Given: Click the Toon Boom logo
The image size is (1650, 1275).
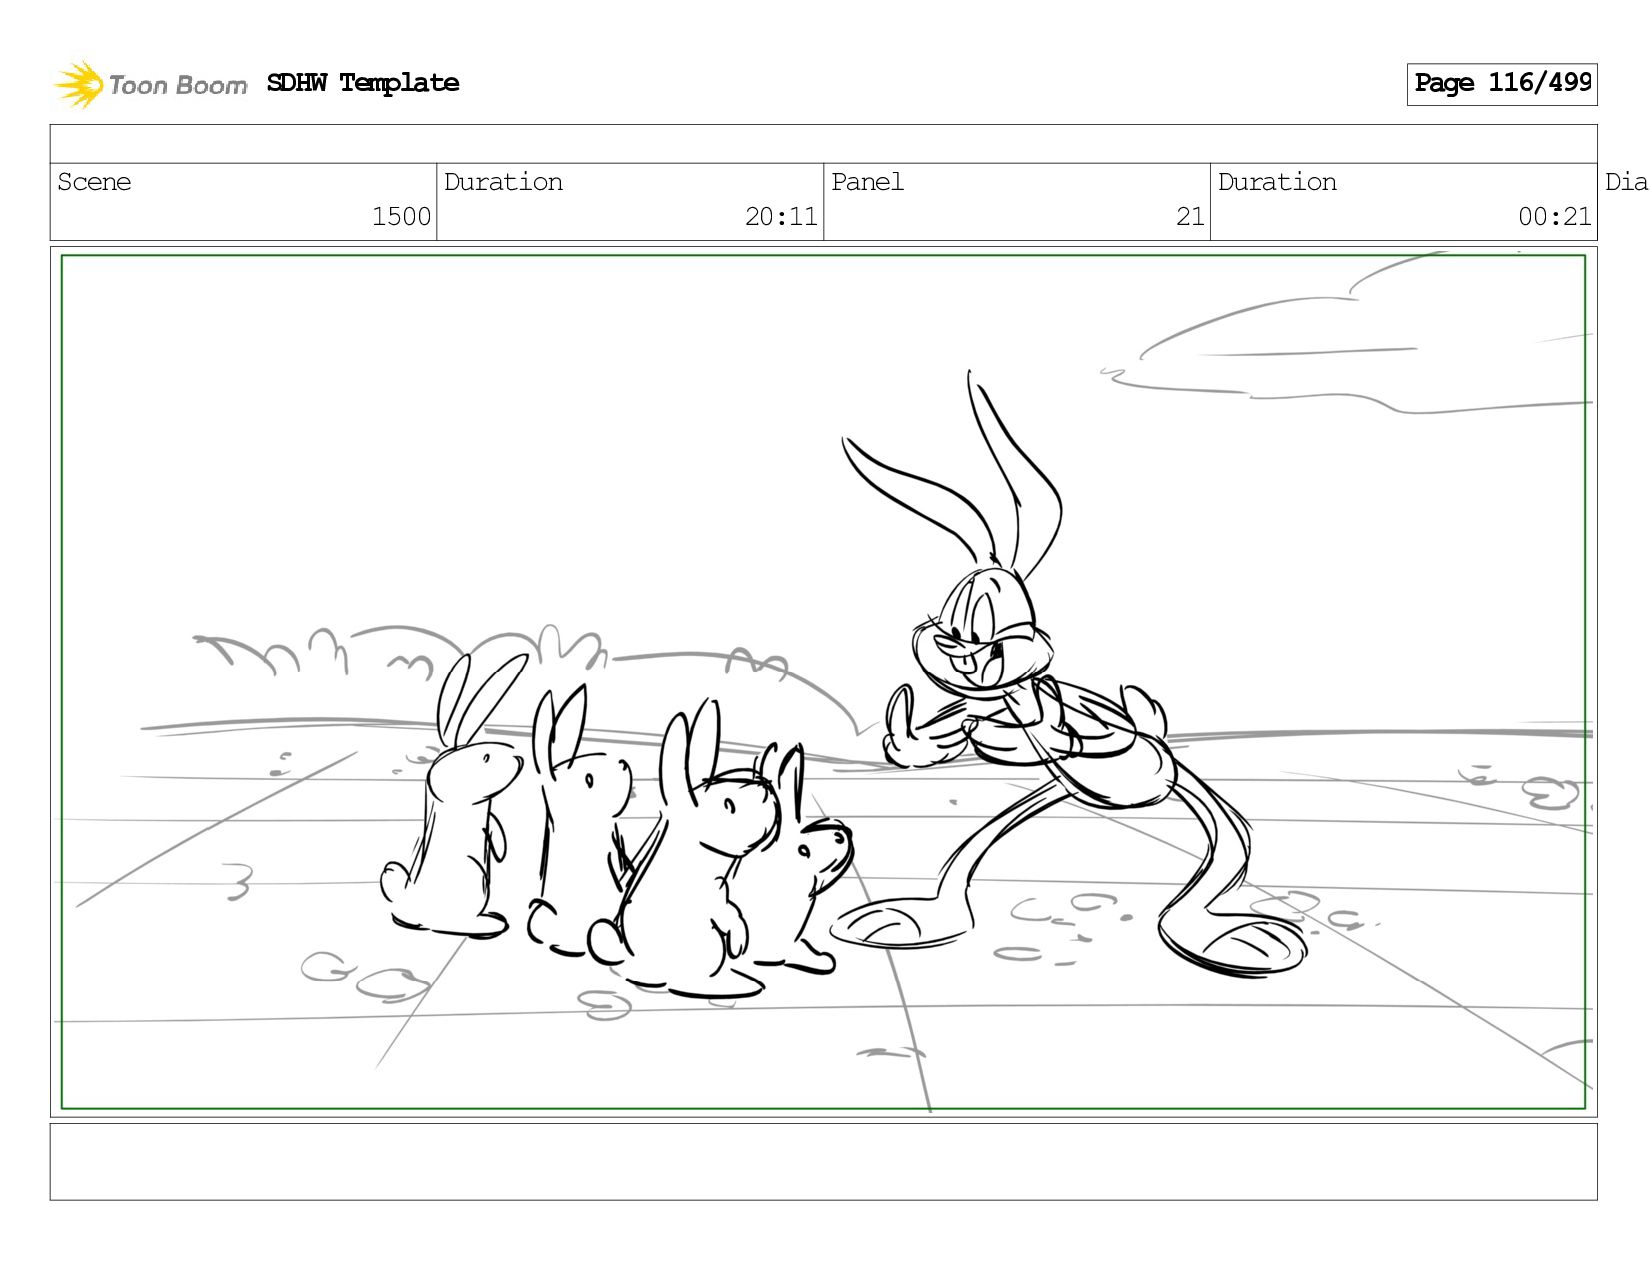Looking at the screenshot, I should 150,84.
